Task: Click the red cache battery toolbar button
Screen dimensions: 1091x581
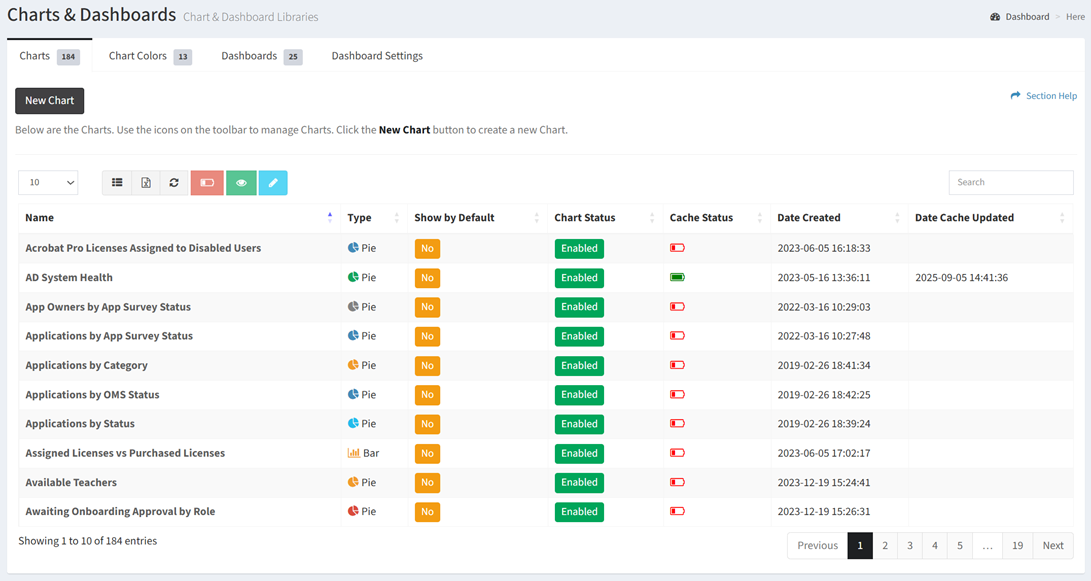Action: pos(207,182)
